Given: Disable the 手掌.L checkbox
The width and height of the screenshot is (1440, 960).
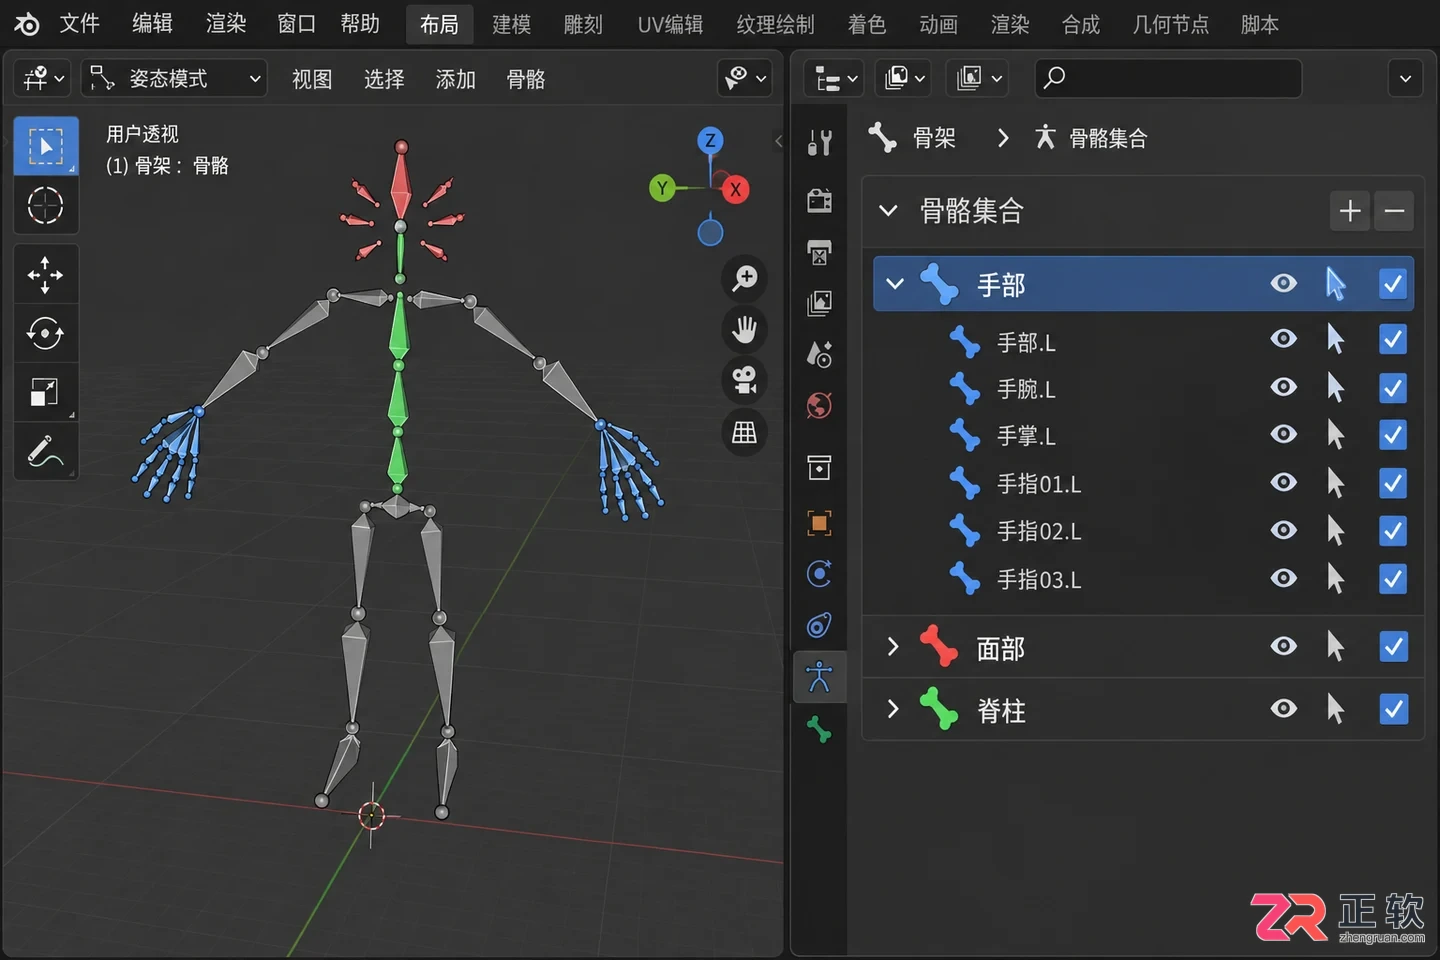Looking at the screenshot, I should click(x=1393, y=435).
